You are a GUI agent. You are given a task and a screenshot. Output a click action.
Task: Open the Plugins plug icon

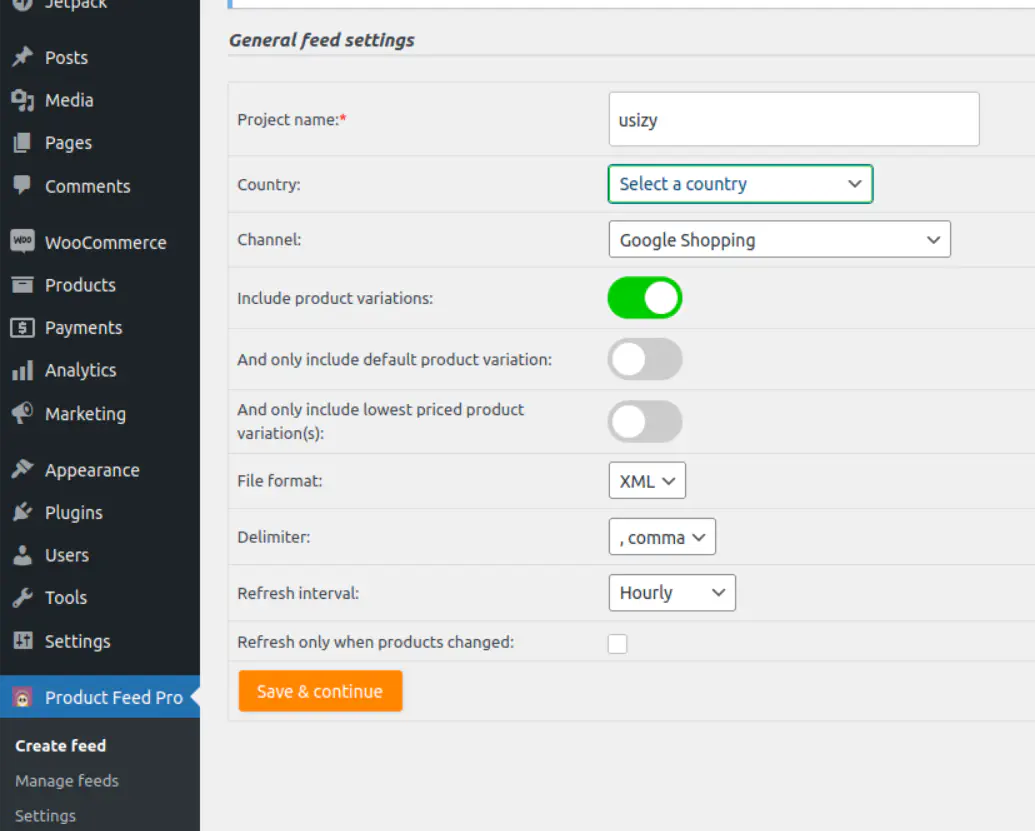coord(22,513)
